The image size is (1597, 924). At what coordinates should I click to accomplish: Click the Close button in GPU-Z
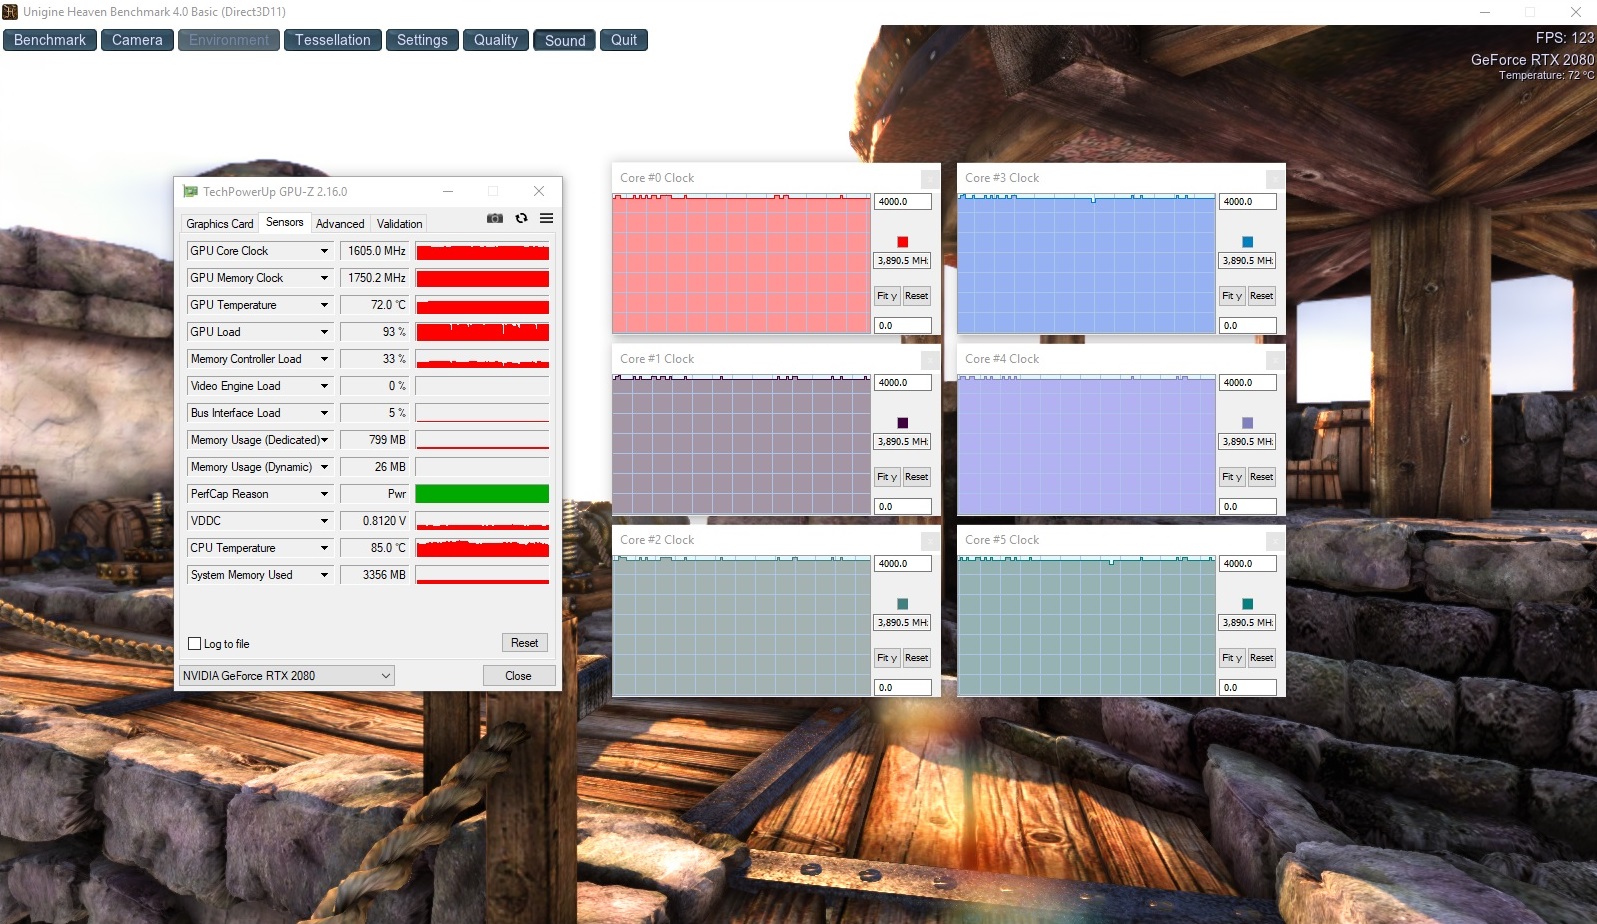click(x=518, y=676)
